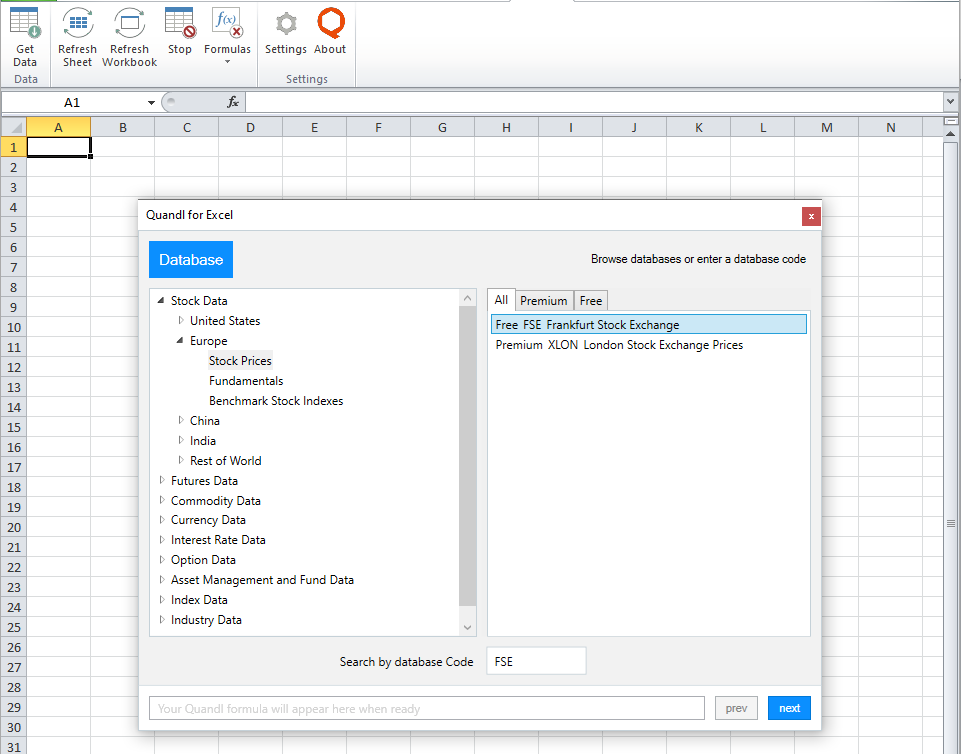Click the Quandl formula output field
Viewport: 961px width, 754px height.
pos(427,709)
